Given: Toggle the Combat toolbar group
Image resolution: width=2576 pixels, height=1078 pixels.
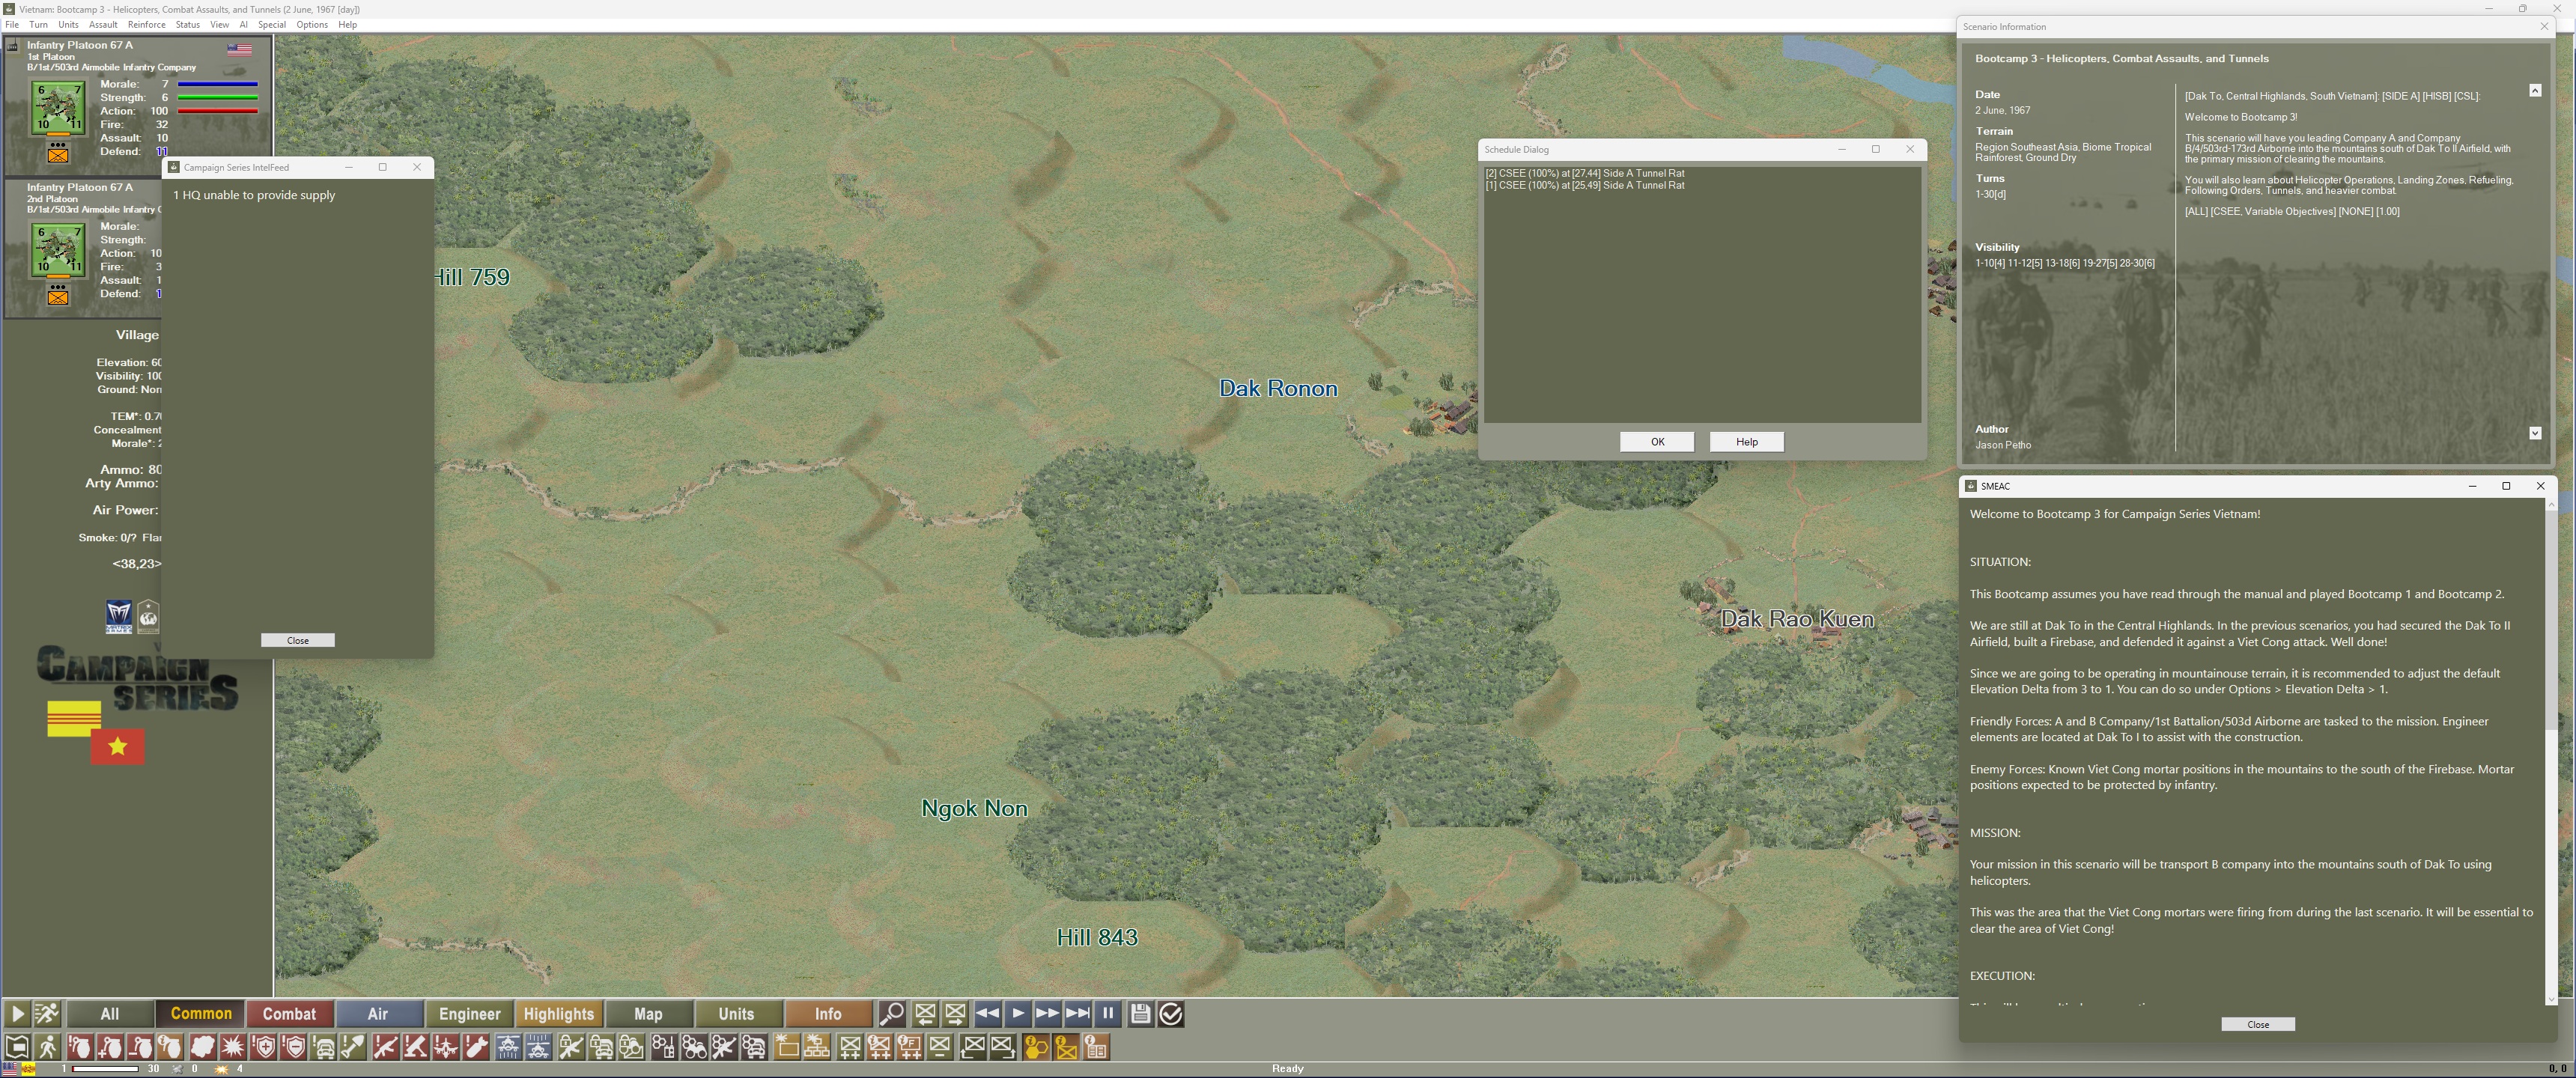Looking at the screenshot, I should (289, 1014).
